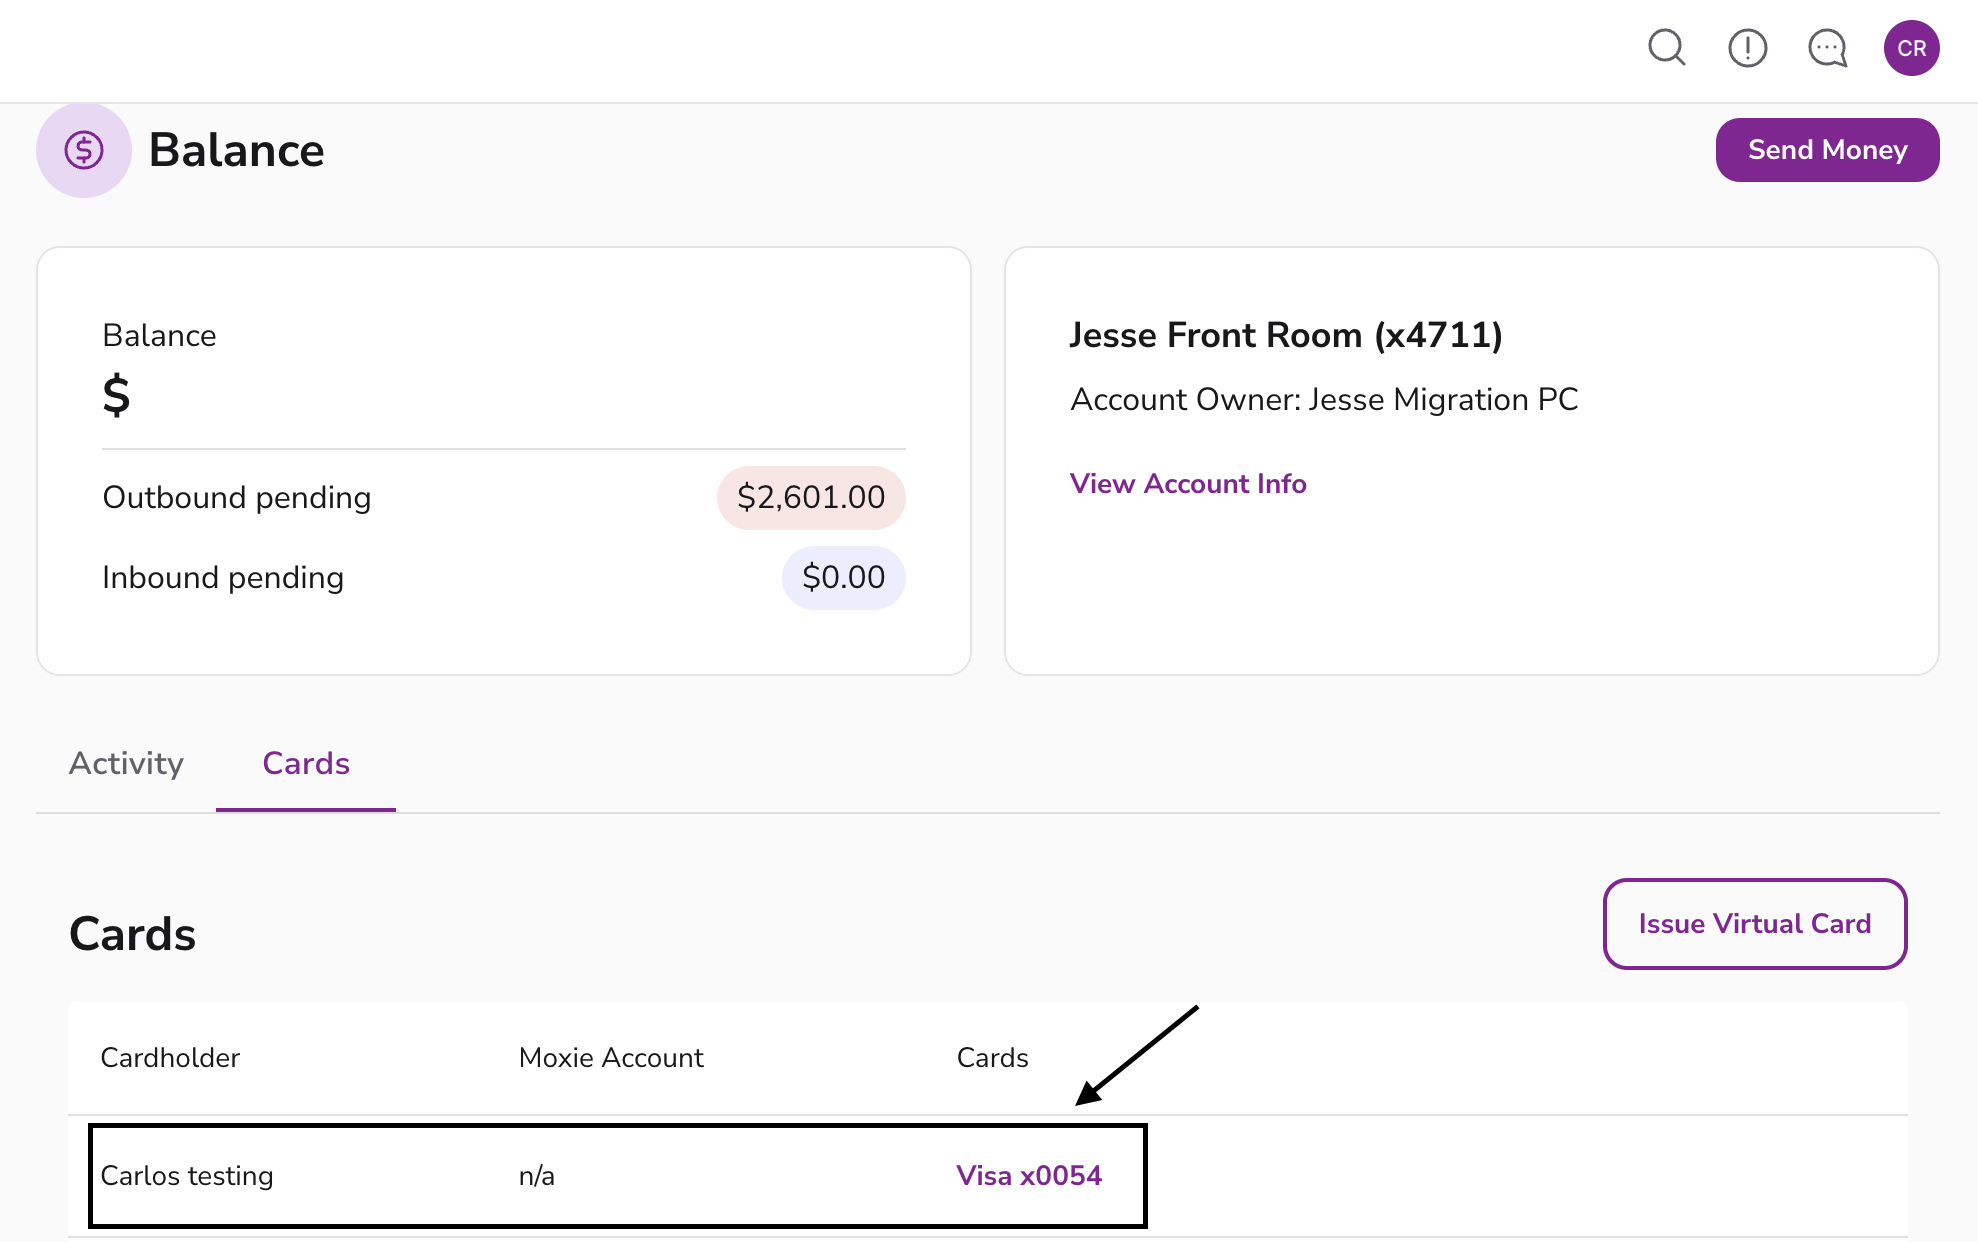Click the Moxie Account column header

pyautogui.click(x=611, y=1058)
